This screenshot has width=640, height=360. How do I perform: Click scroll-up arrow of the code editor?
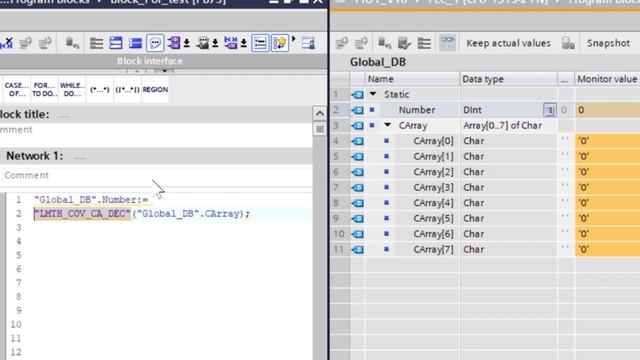[x=320, y=113]
